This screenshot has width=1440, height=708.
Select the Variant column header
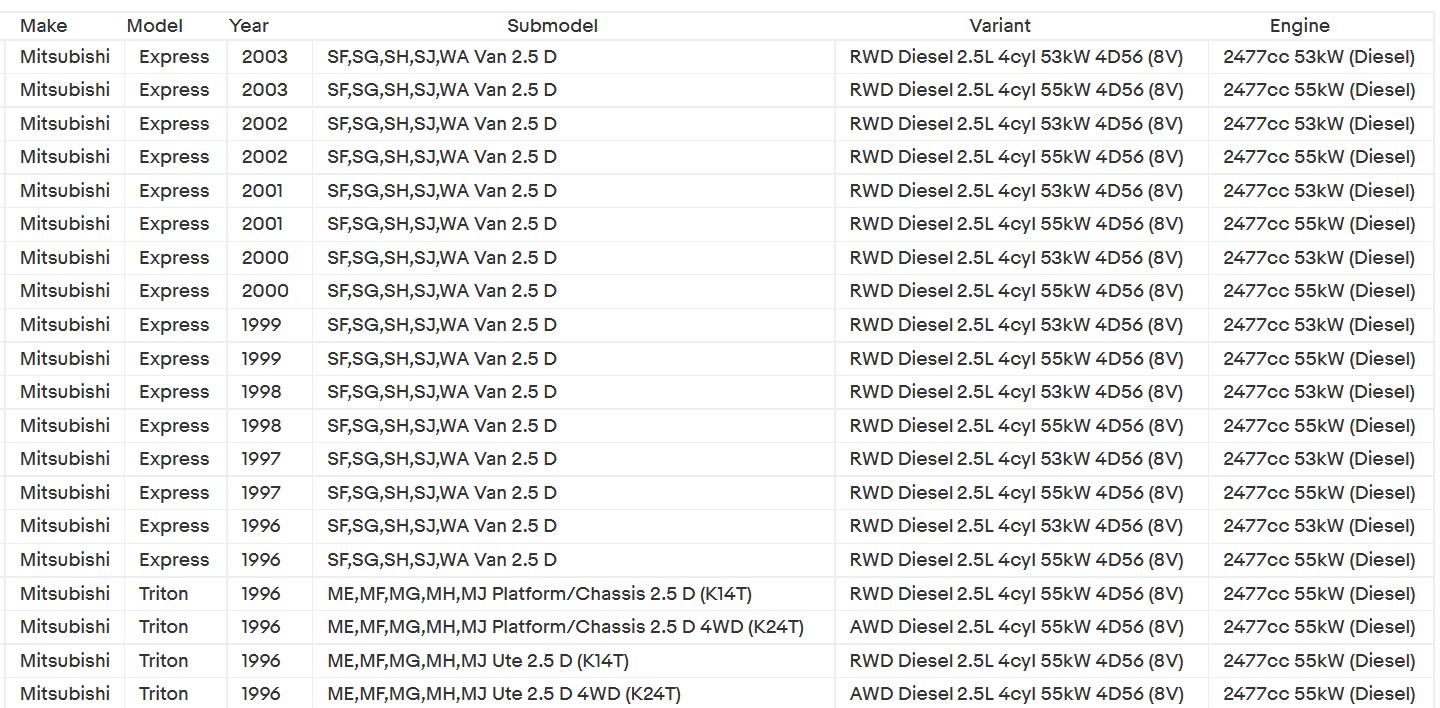click(1000, 26)
